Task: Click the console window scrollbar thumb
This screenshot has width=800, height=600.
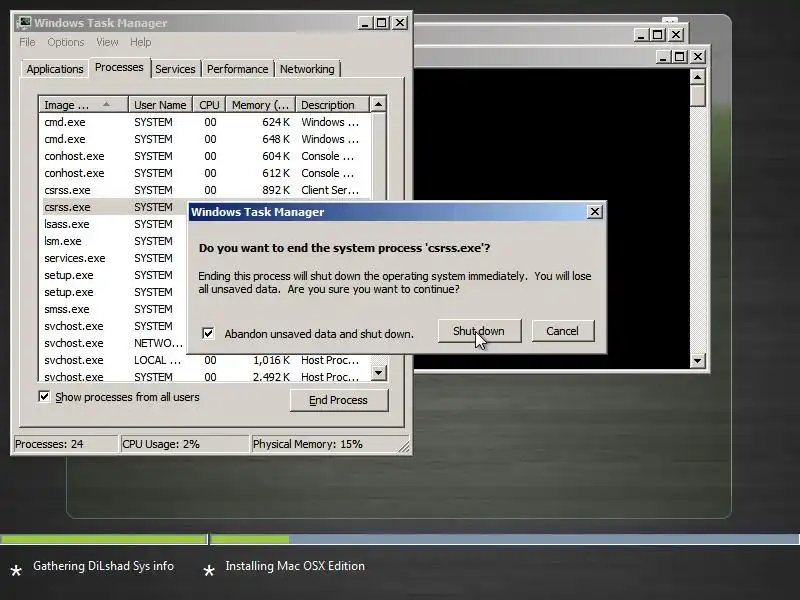Action: click(x=697, y=96)
